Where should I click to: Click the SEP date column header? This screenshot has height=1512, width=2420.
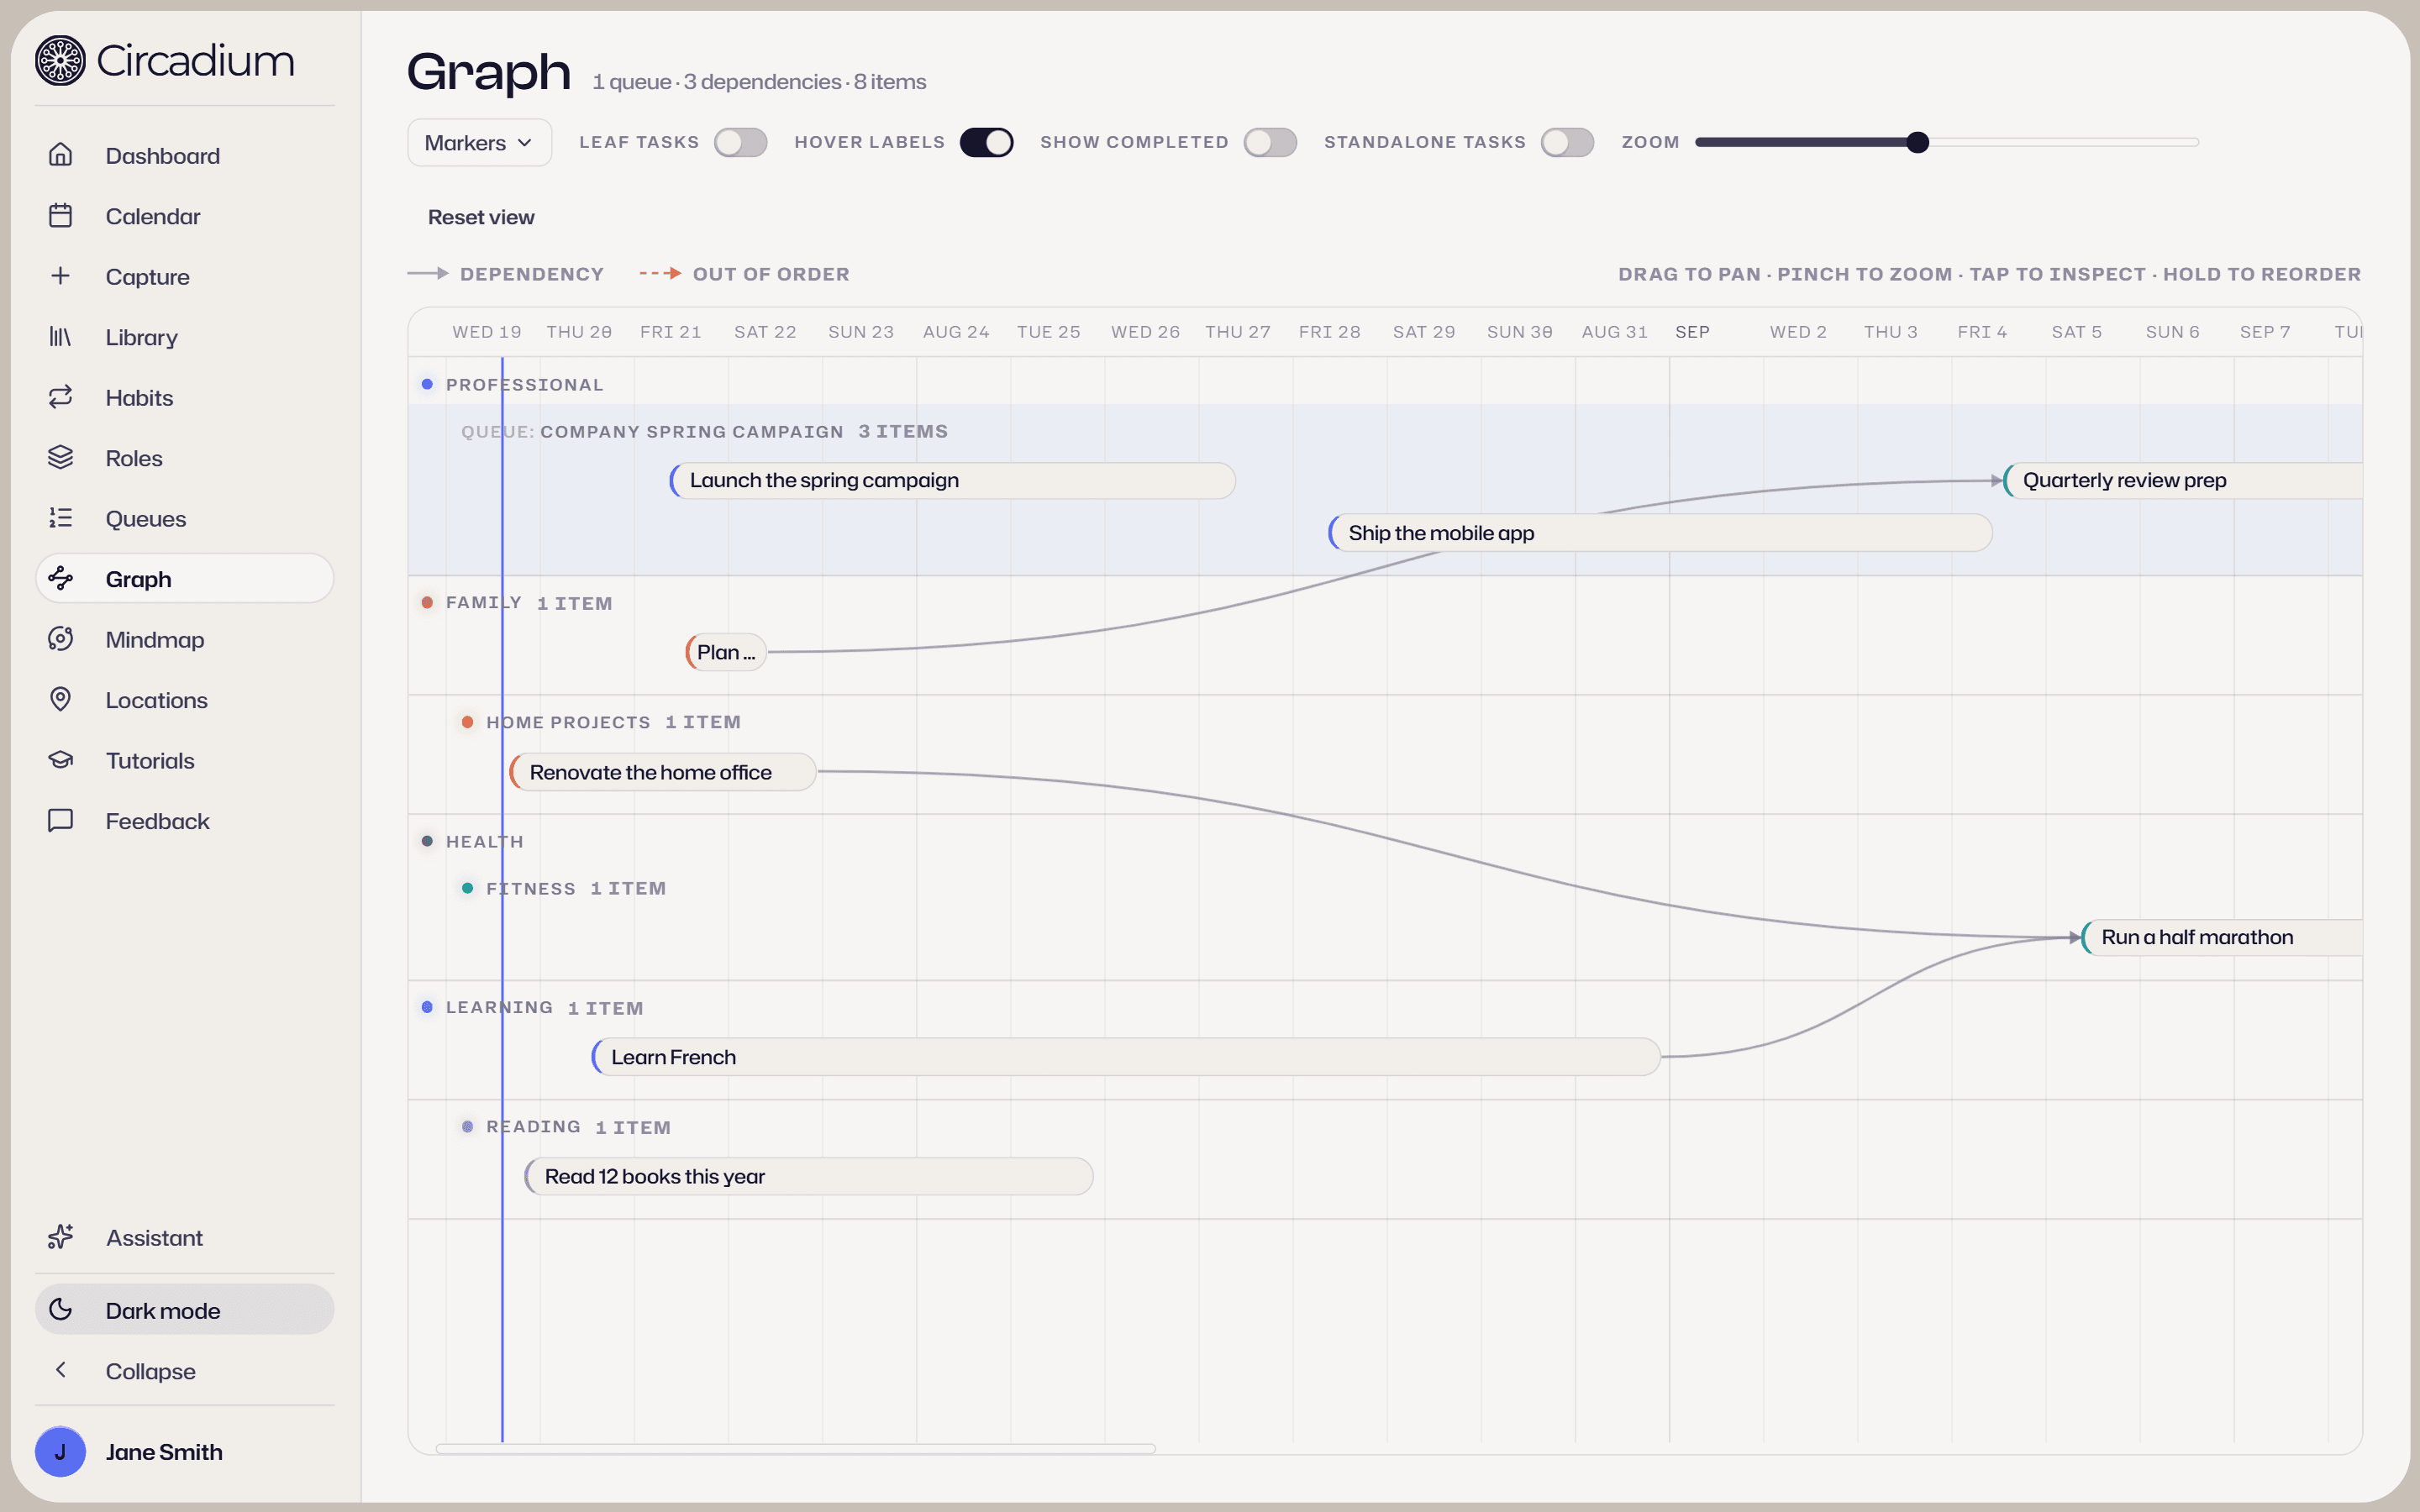[x=1692, y=332]
